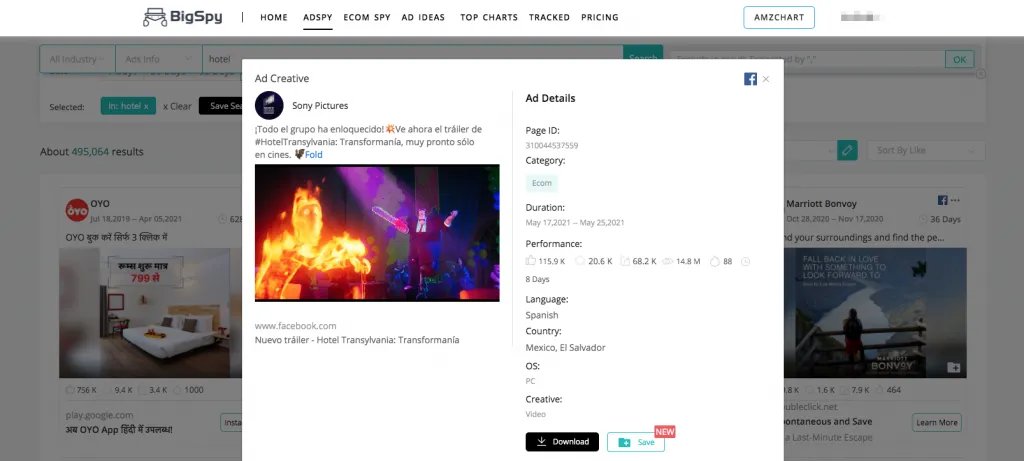Image resolution: width=1024 pixels, height=461 pixels.
Task: Click the AMZCHART button
Action: [x=779, y=17]
